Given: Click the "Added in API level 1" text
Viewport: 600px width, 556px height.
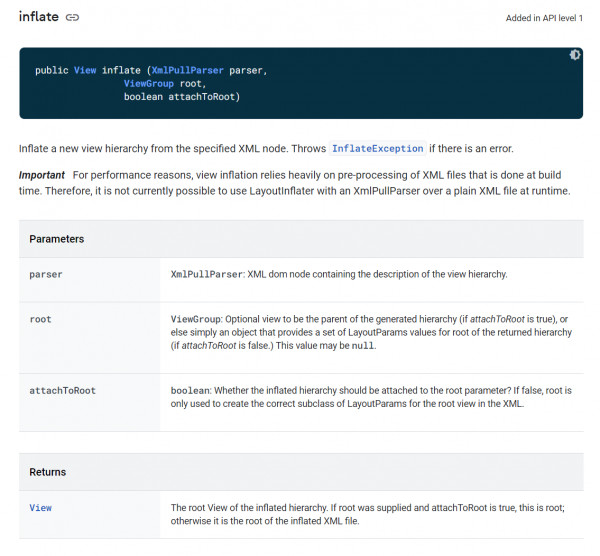Looking at the screenshot, I should [x=544, y=18].
